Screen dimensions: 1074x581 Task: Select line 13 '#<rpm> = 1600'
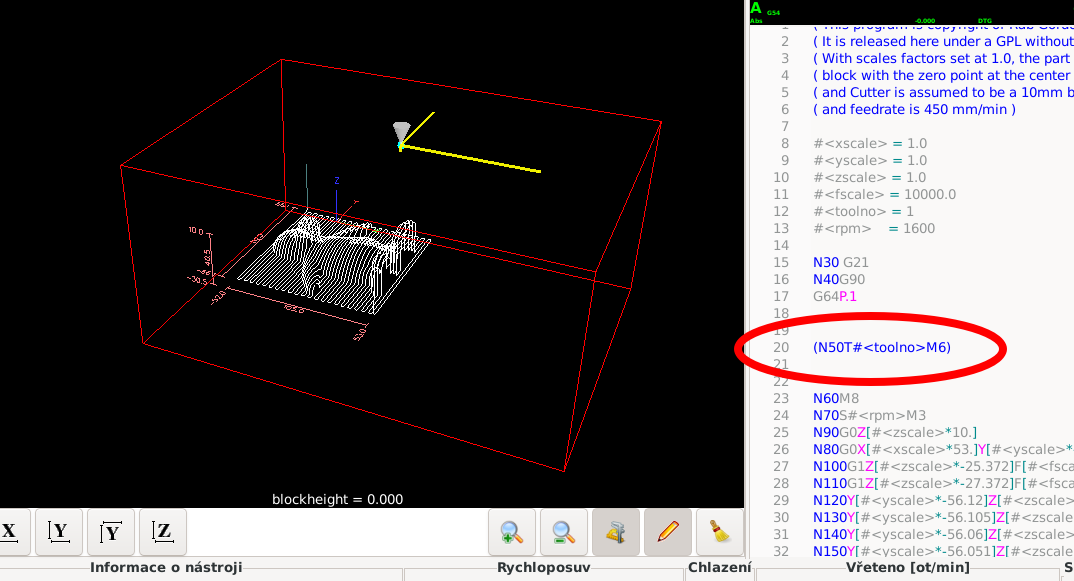coord(874,229)
